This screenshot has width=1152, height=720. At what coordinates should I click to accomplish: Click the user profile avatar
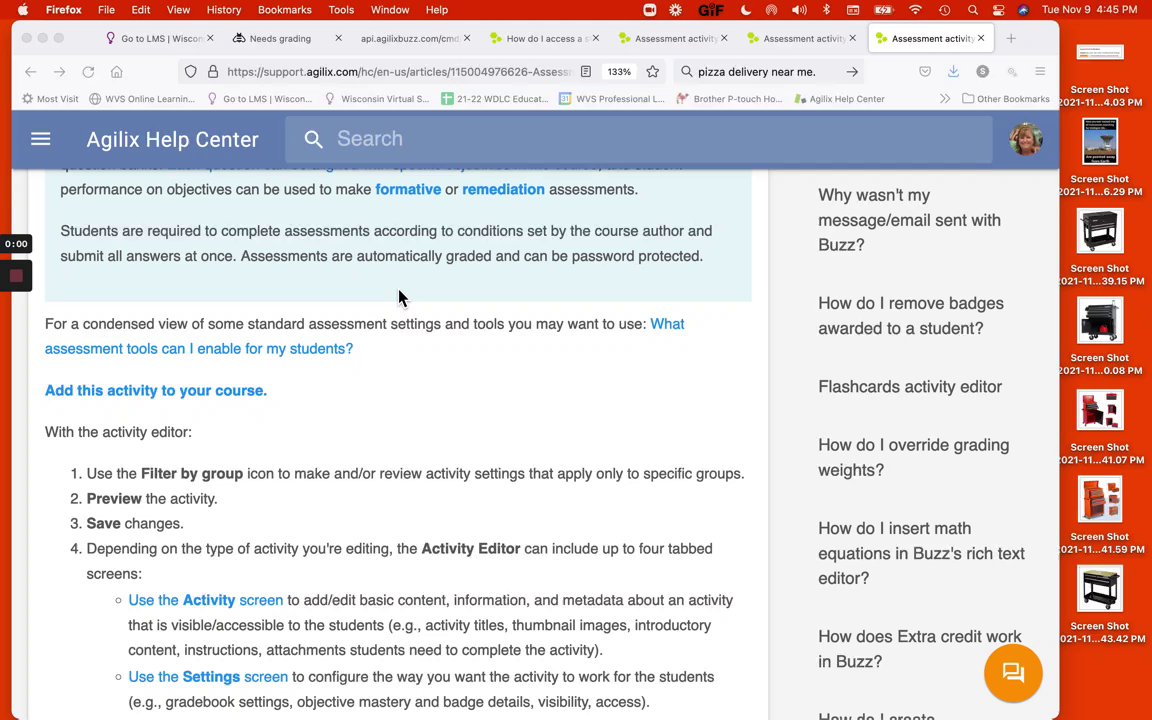point(1026,139)
